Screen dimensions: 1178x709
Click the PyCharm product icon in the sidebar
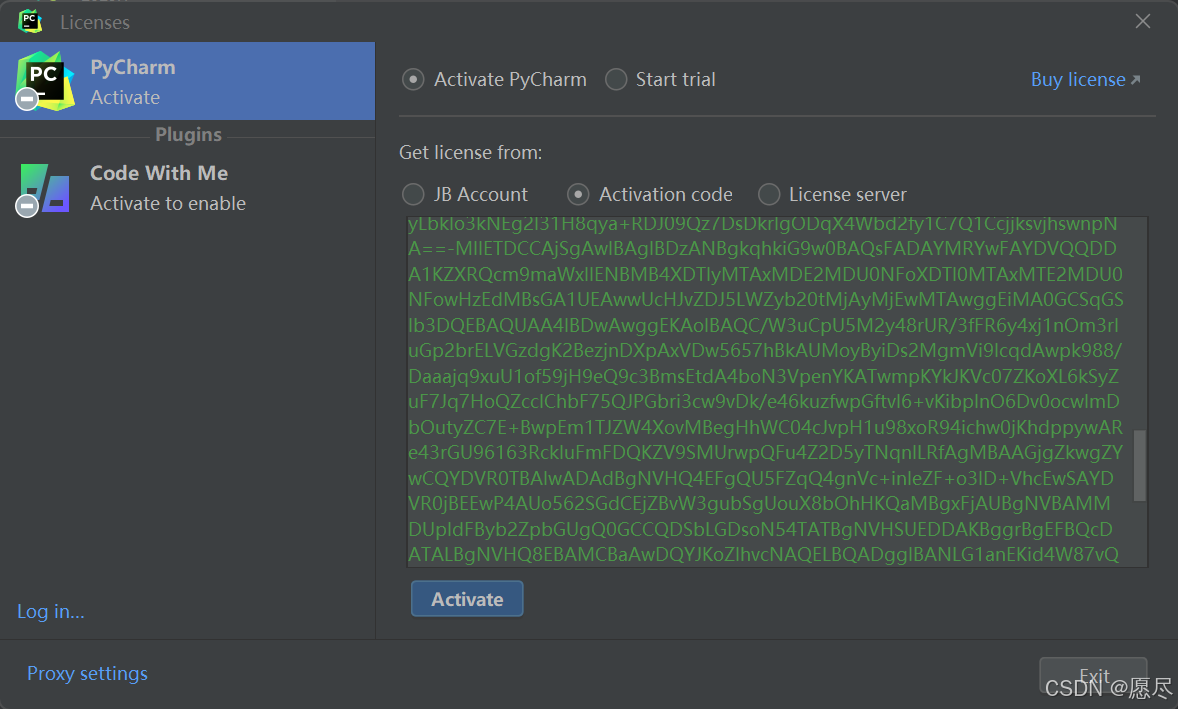45,81
